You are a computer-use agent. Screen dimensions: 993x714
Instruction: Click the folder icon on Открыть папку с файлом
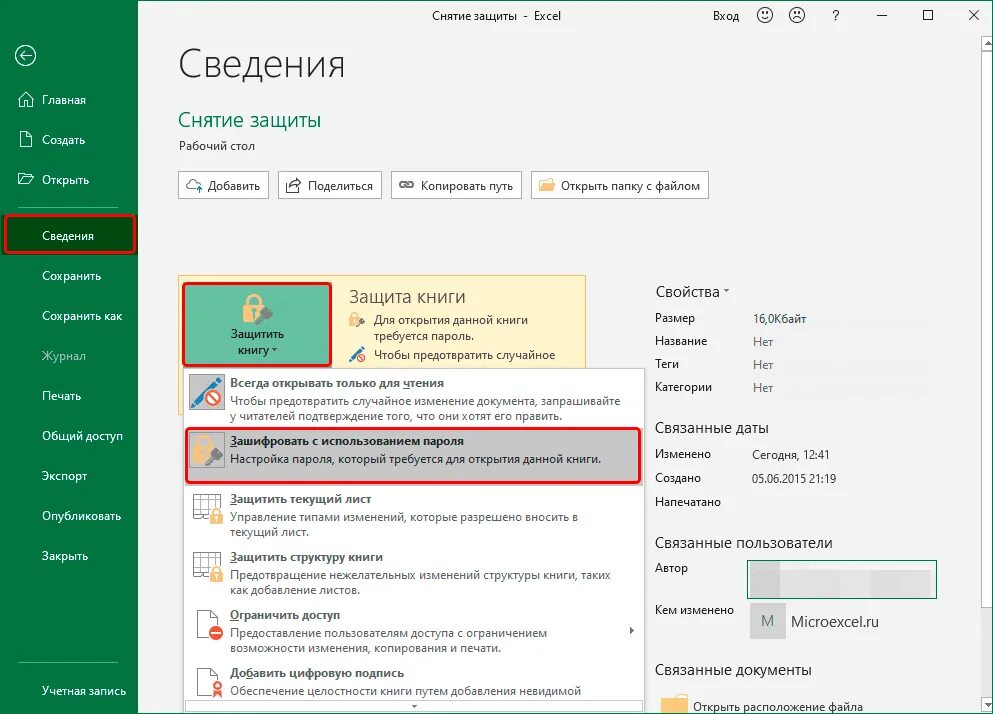(546, 185)
